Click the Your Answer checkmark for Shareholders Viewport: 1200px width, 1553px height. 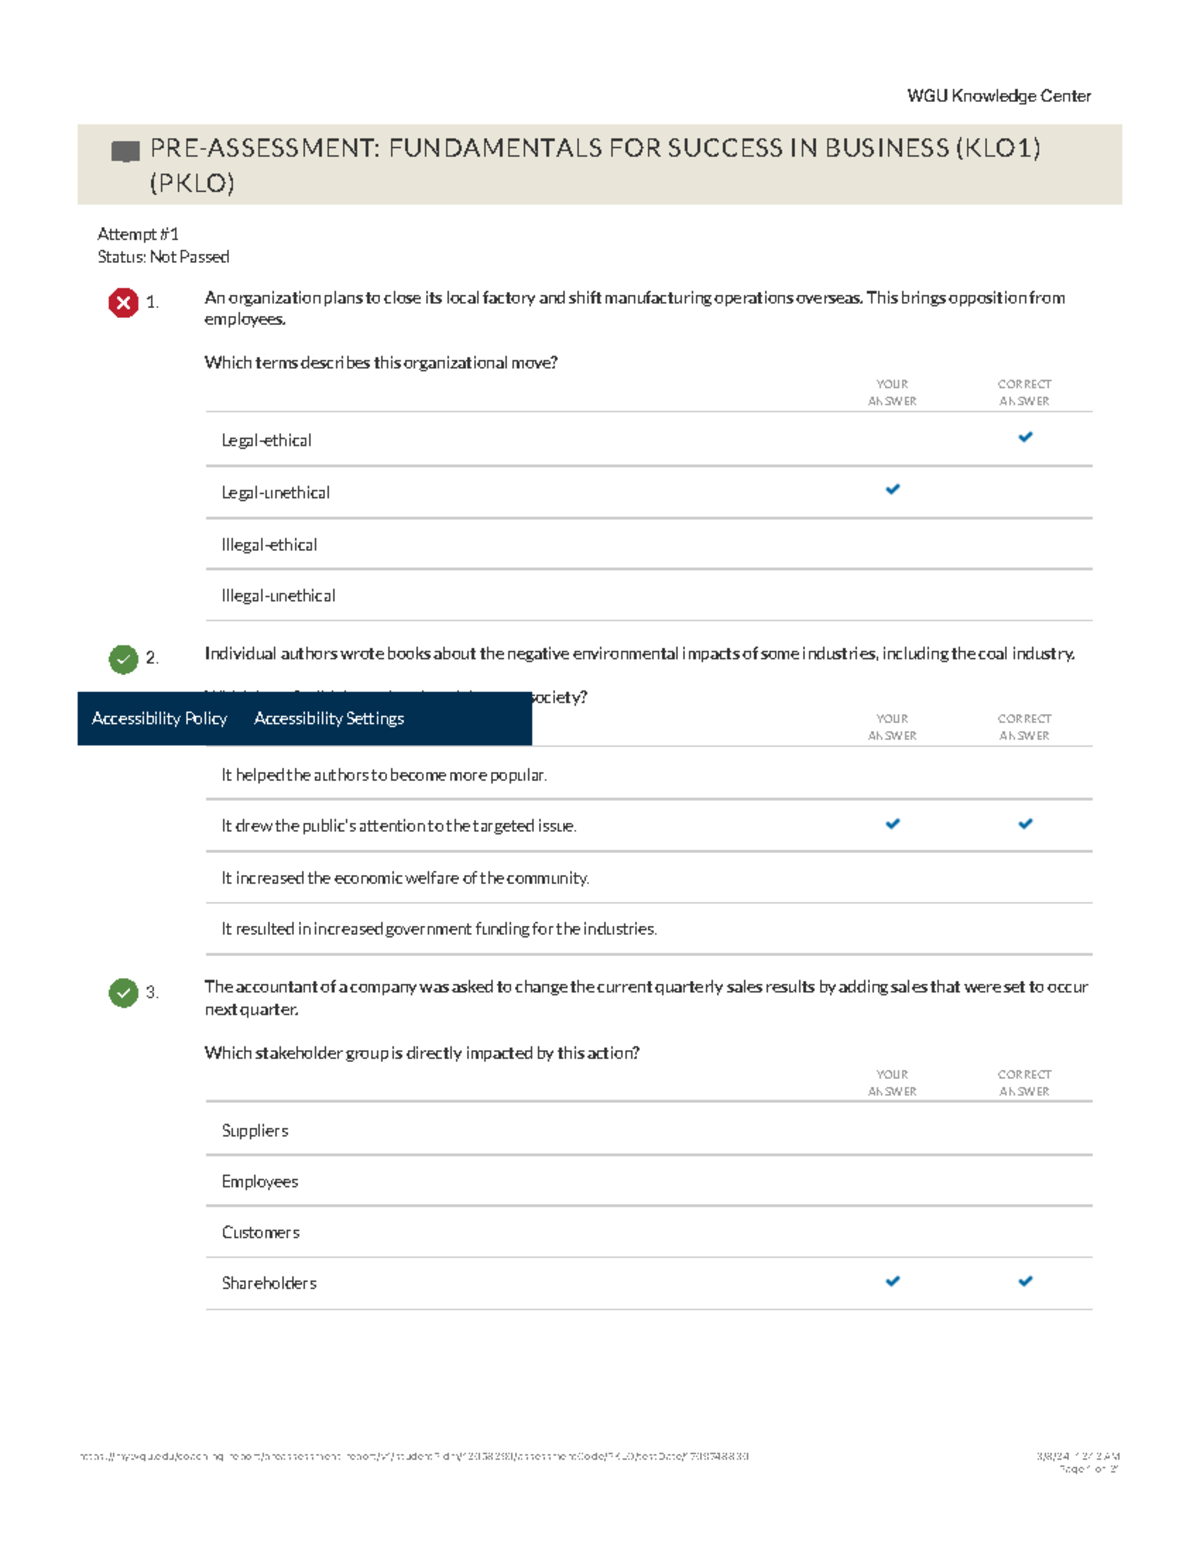pyautogui.click(x=893, y=1280)
